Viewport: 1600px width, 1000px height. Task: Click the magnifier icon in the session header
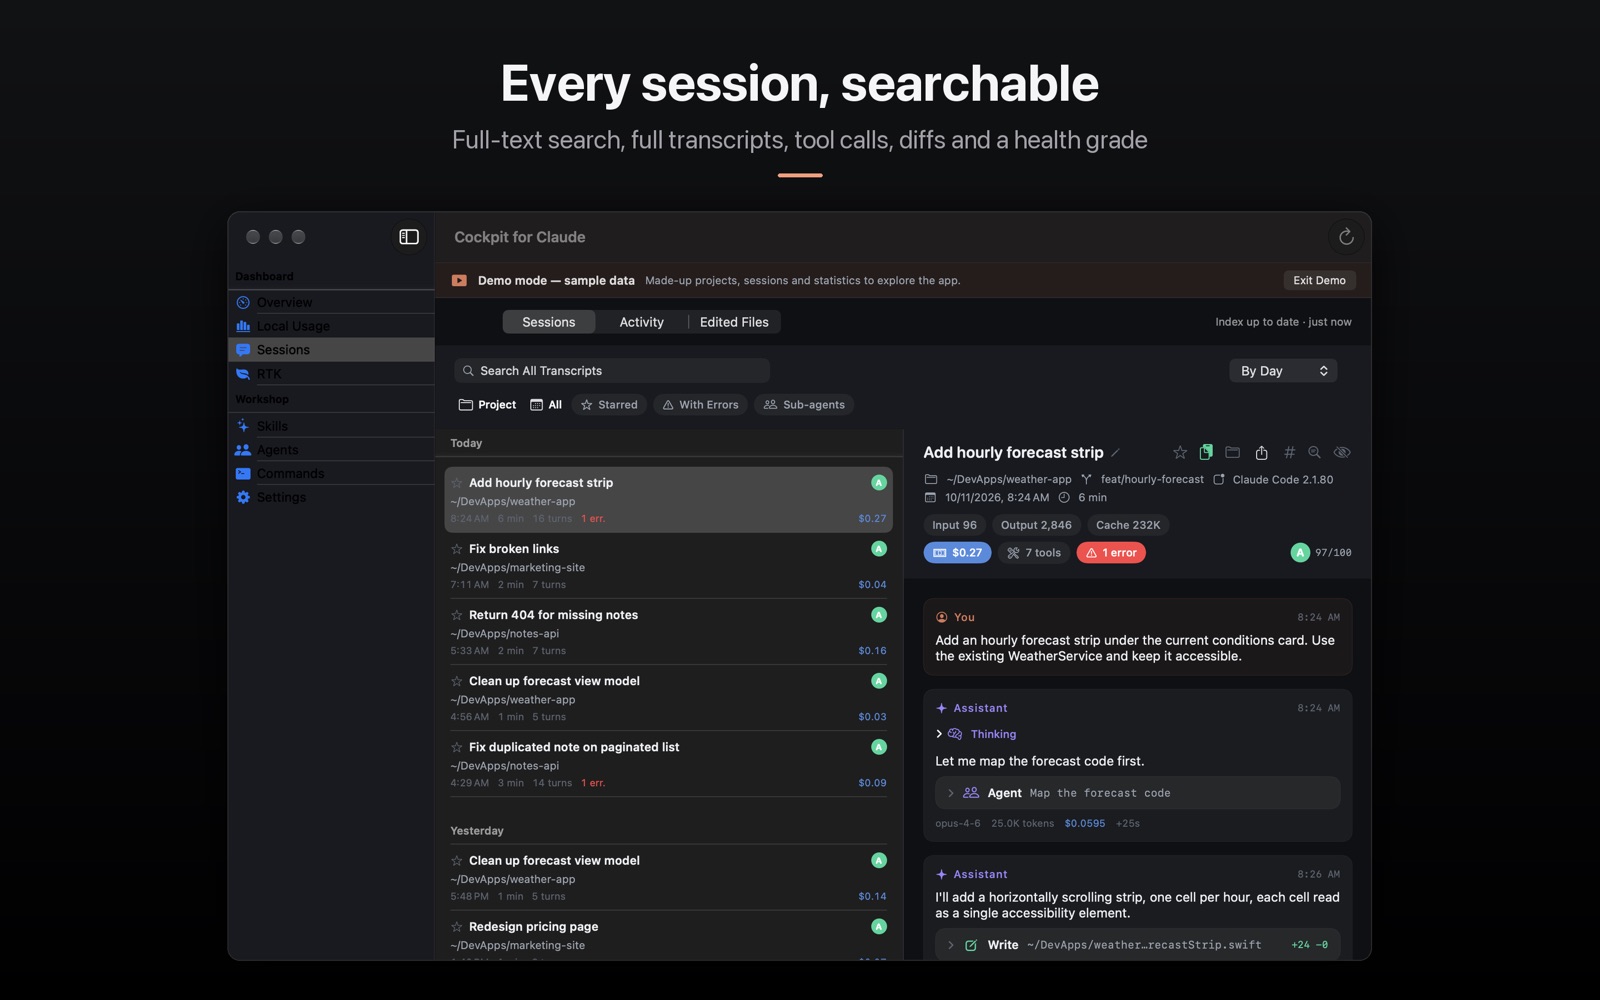[1314, 452]
